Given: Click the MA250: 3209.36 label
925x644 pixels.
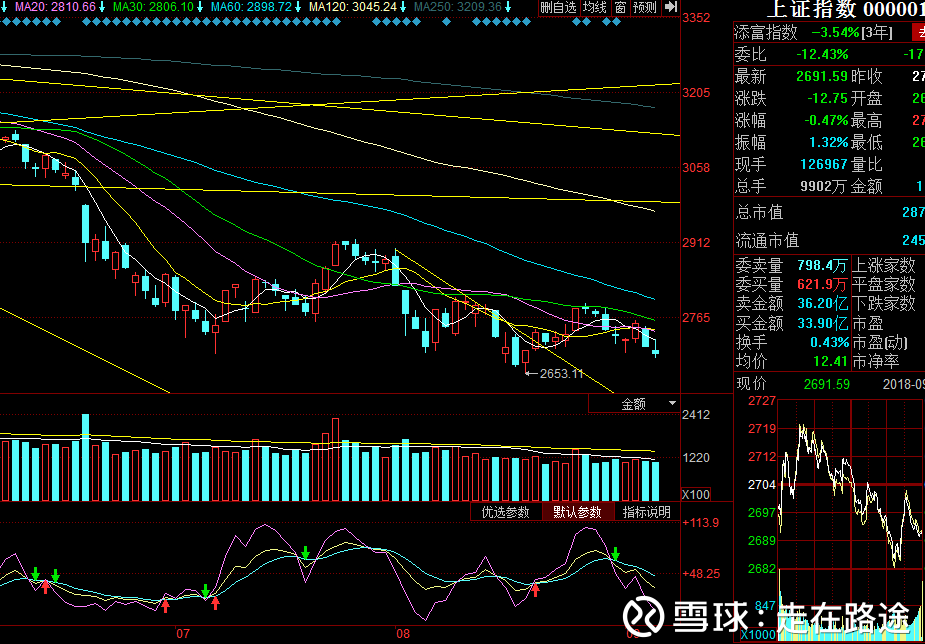Looking at the screenshot, I should point(458,7).
